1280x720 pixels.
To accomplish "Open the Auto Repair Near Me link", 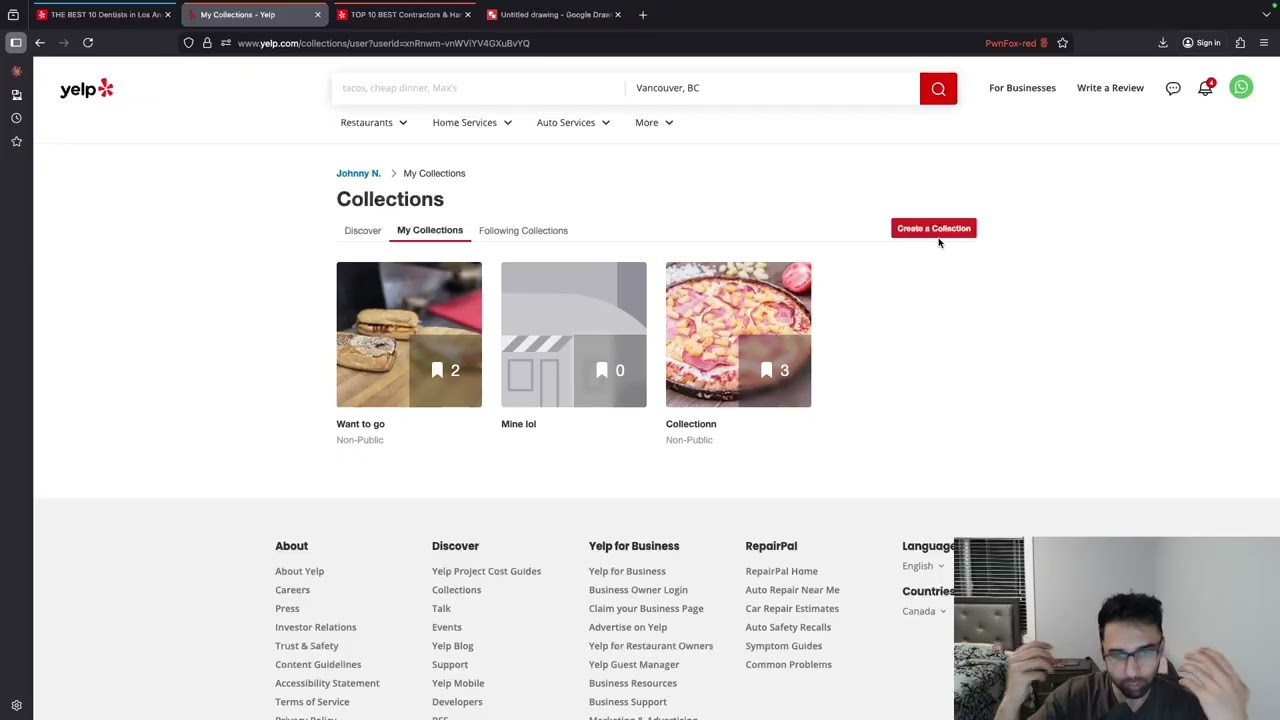I will click(792, 590).
